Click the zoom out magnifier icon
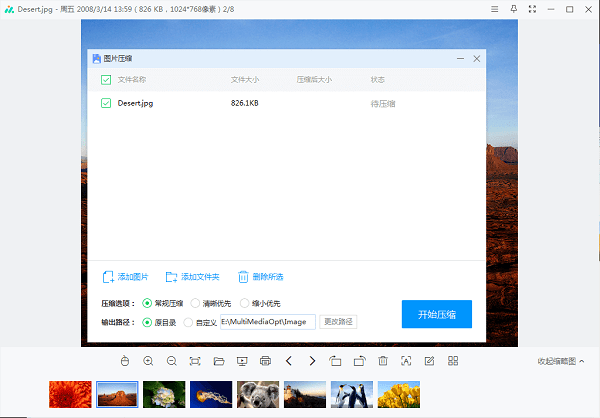600x418 pixels. click(171, 360)
